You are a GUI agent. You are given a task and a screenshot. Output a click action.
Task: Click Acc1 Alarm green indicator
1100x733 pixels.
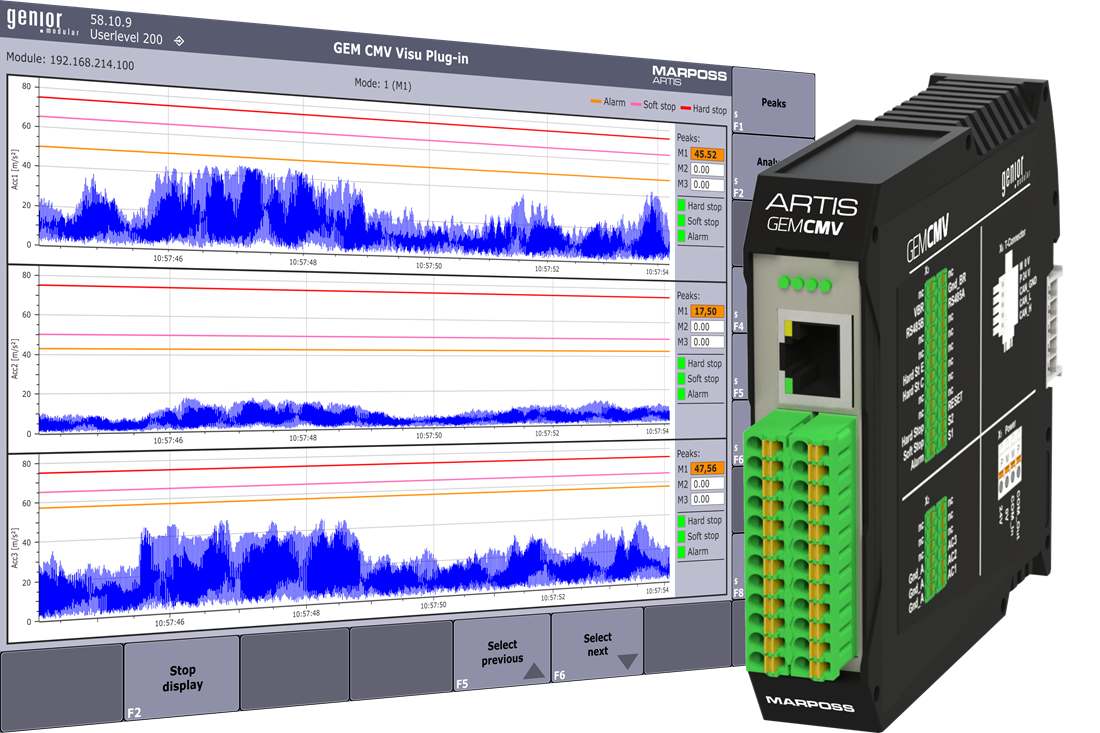pyautogui.click(x=681, y=236)
